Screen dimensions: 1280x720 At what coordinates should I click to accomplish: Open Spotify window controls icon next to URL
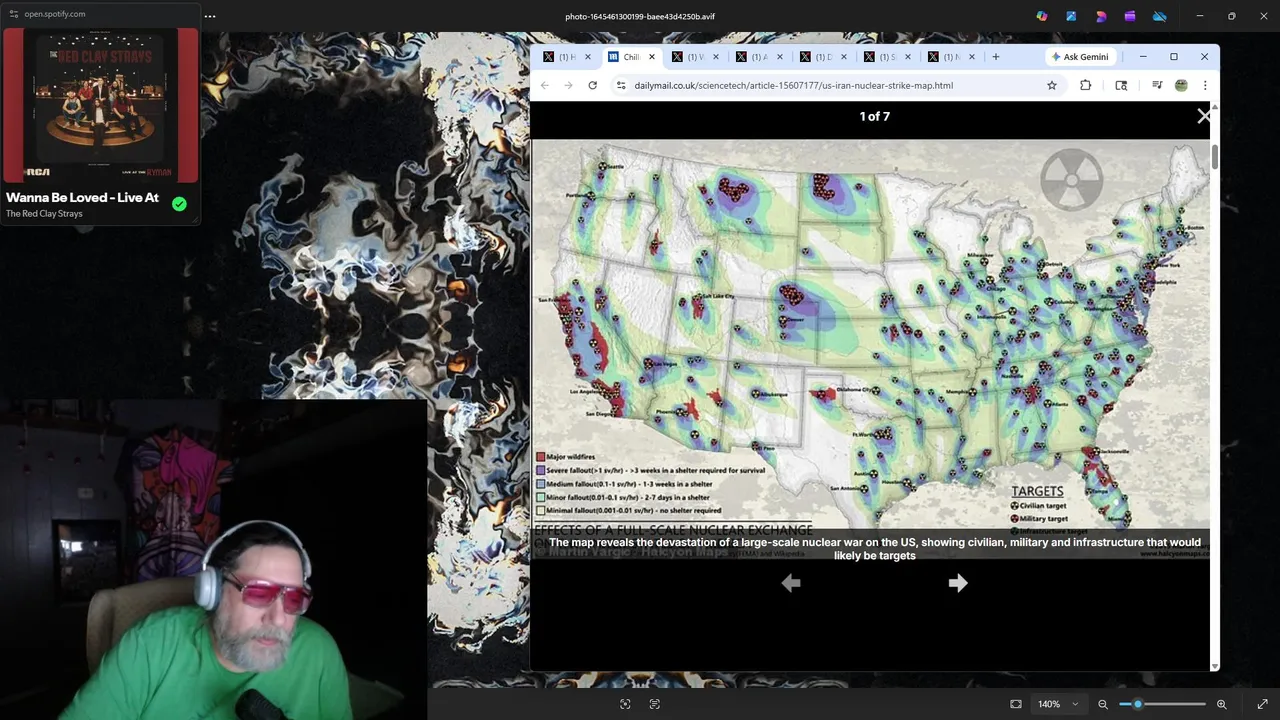13,14
